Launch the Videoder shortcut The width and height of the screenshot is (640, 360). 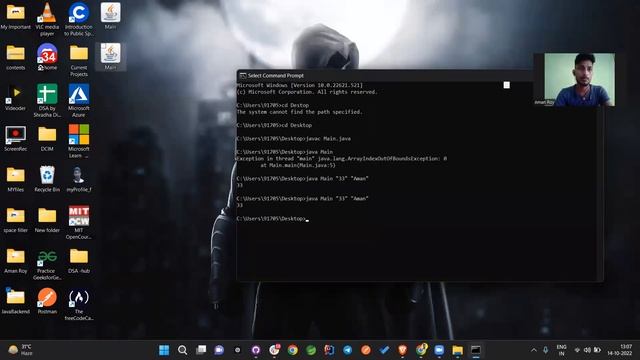pyautogui.click(x=16, y=97)
